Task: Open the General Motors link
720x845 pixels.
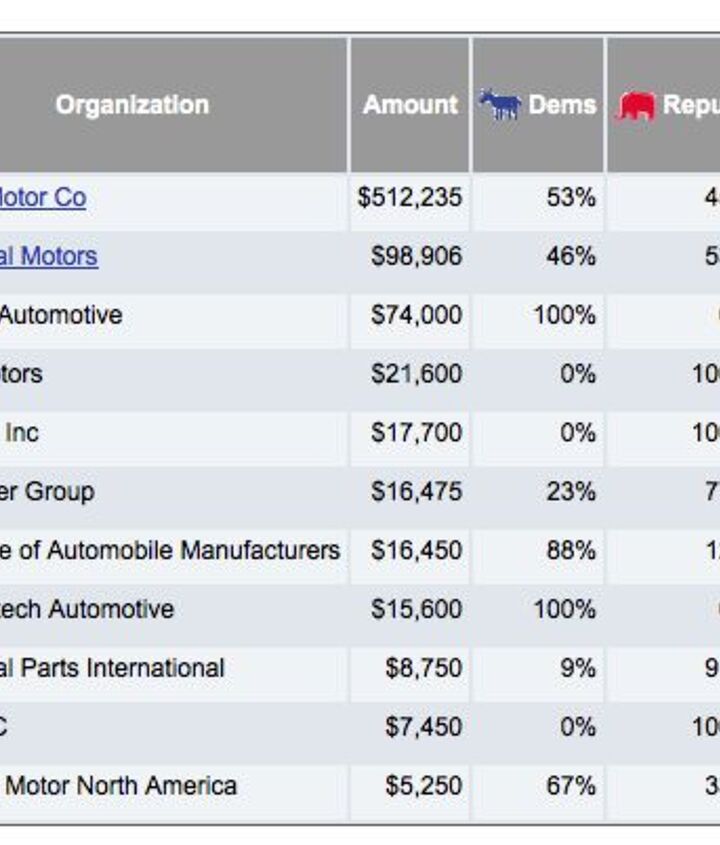Action: point(48,256)
